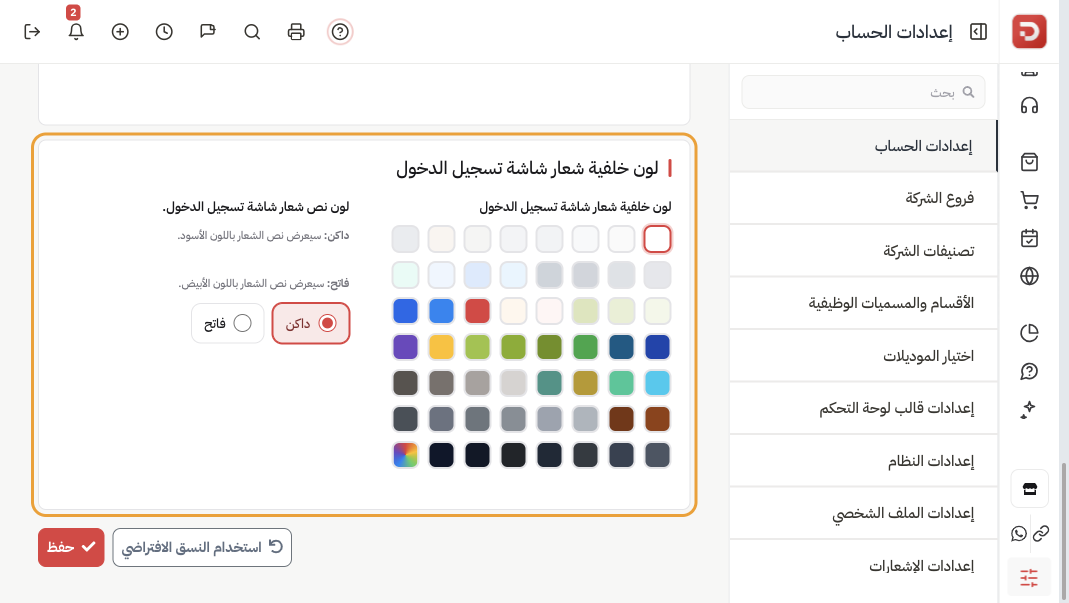1069x603 pixels.
Task: Open the sparkle AI icon in sidebar
Action: pos(1029,409)
